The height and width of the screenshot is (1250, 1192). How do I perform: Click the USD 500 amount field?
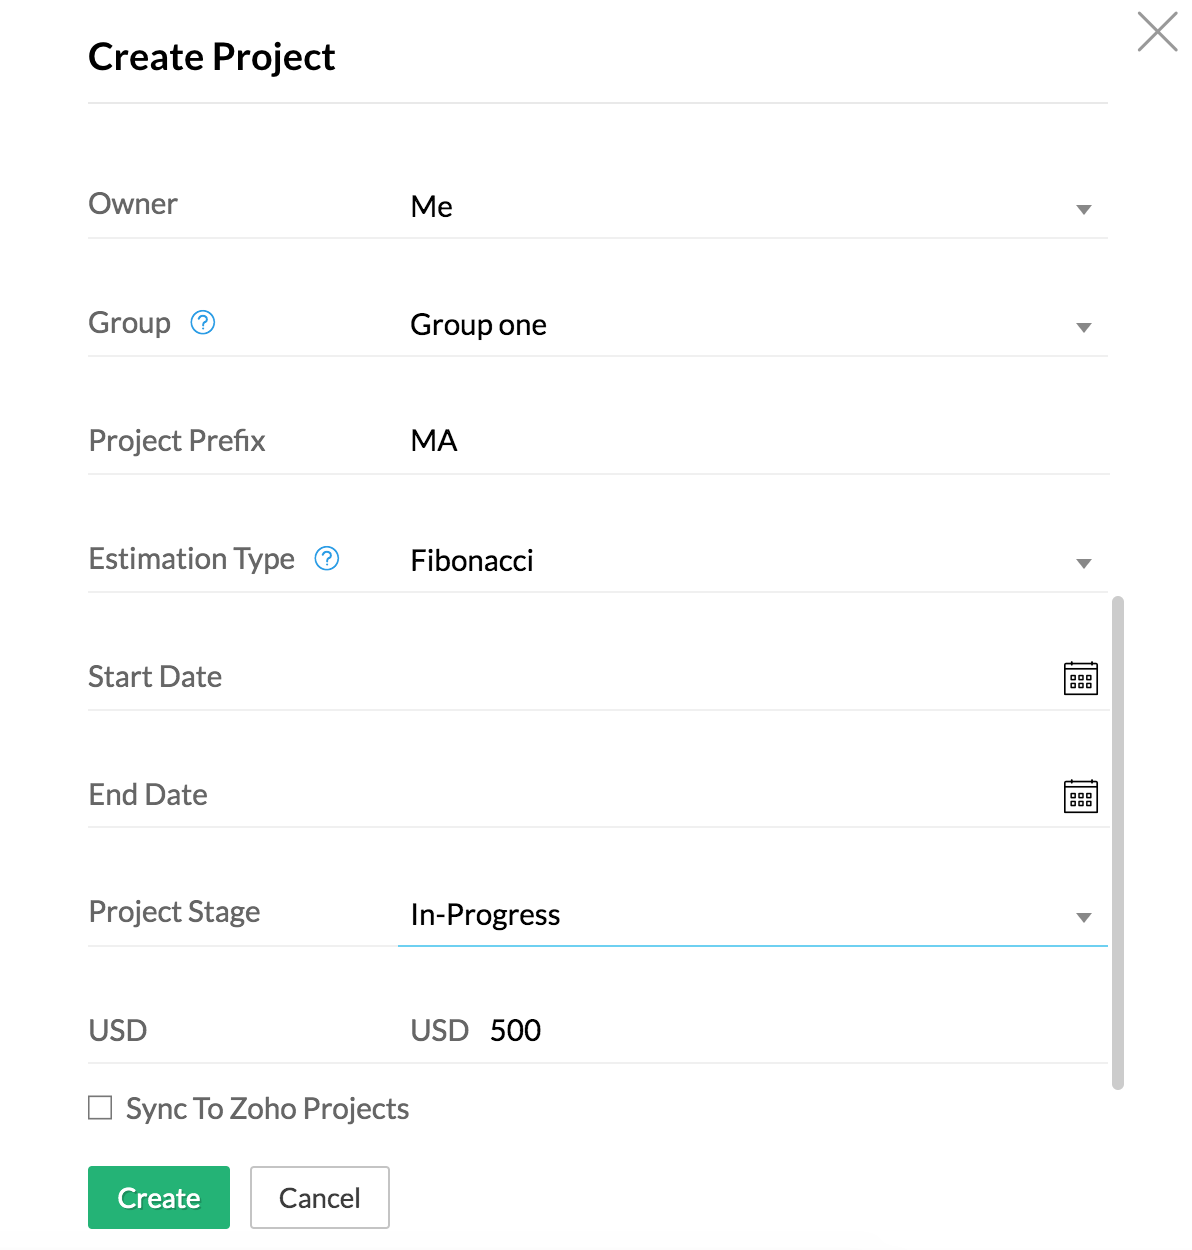tap(515, 1030)
